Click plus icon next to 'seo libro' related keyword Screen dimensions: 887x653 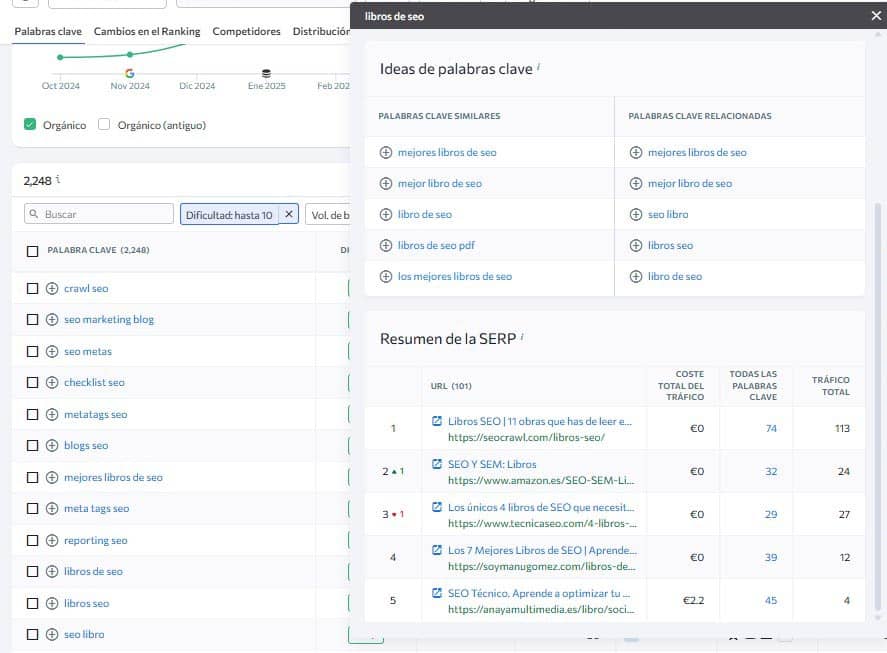click(x=636, y=214)
